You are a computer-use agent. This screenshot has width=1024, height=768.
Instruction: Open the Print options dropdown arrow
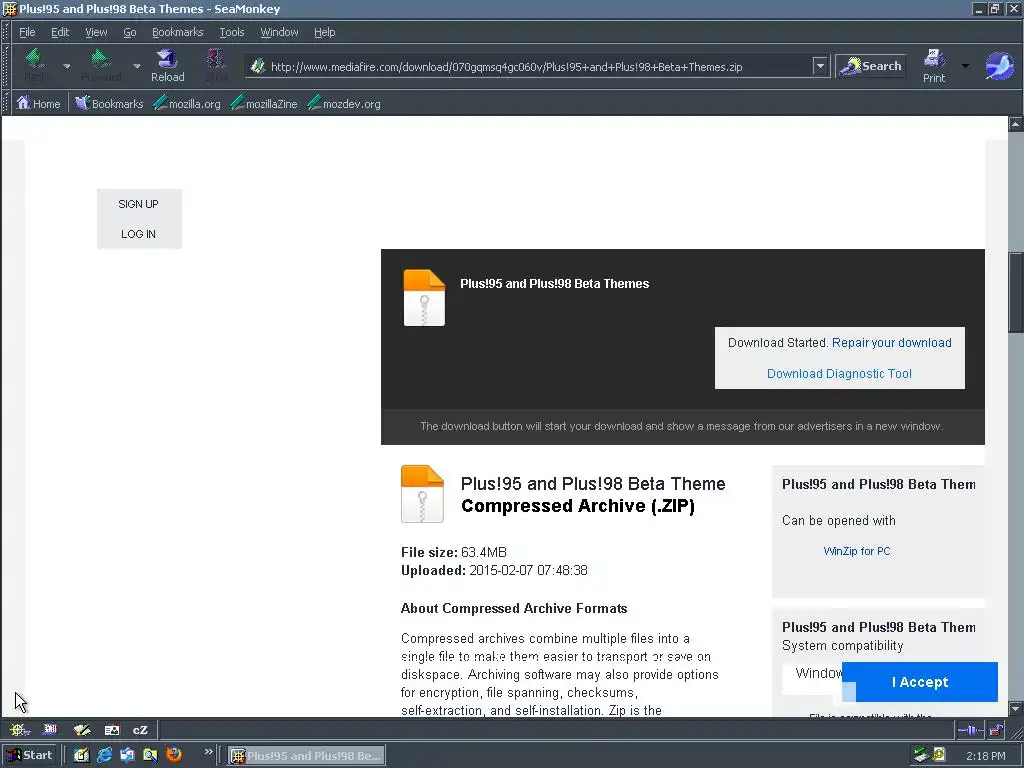point(965,66)
